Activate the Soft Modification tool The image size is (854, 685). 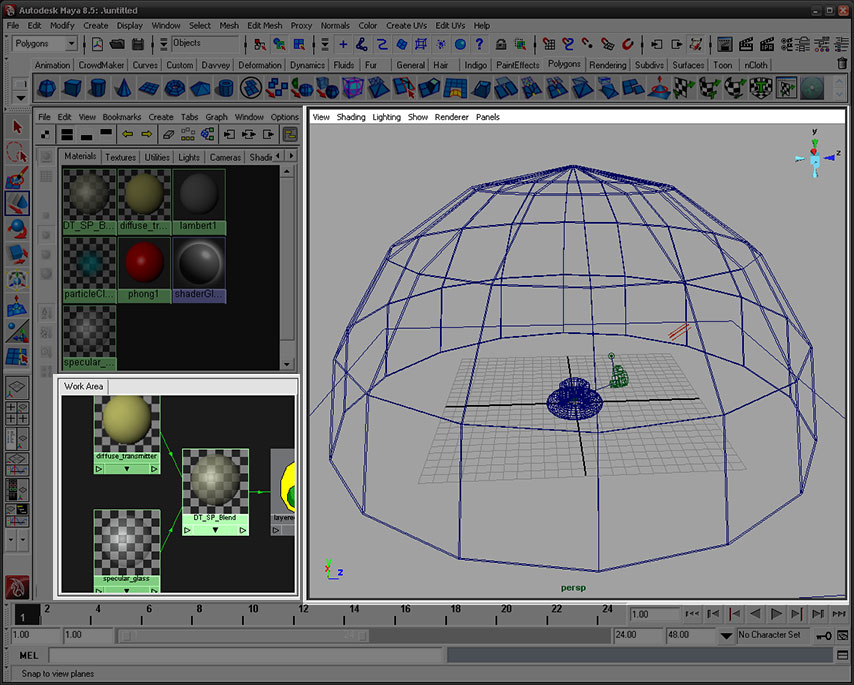17,305
